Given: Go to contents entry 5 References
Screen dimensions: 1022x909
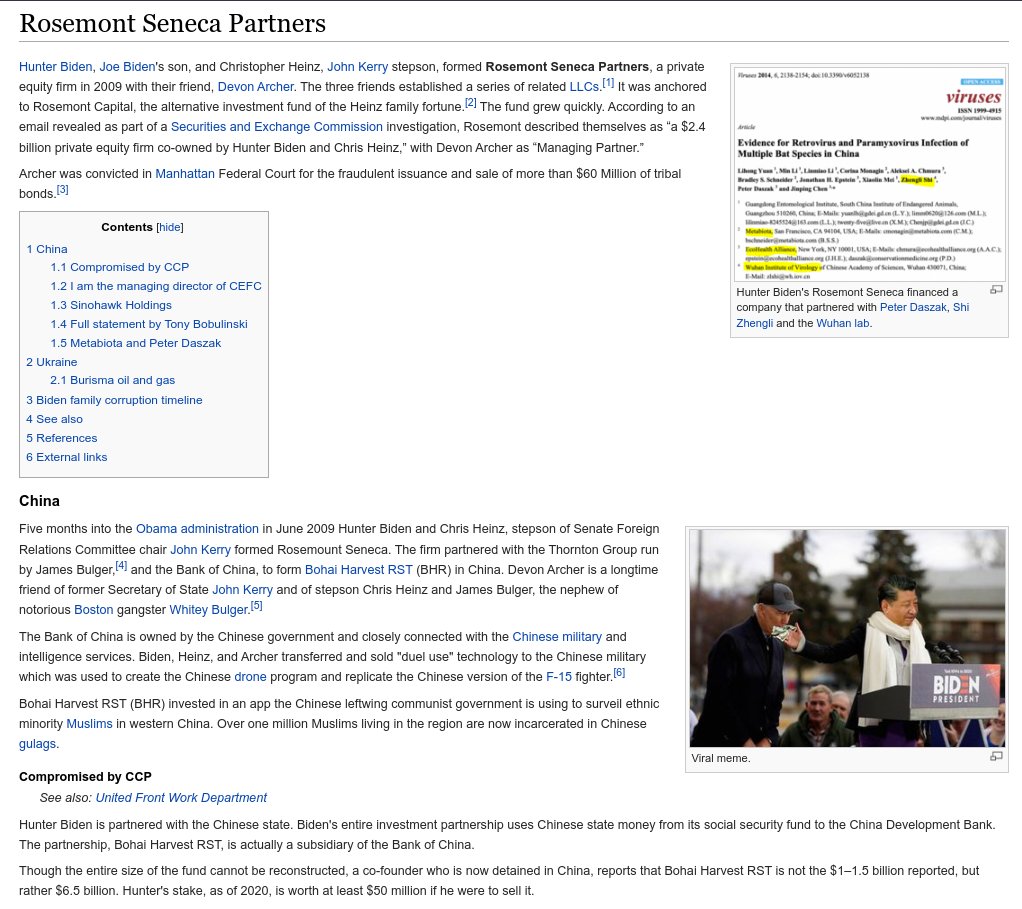Looking at the screenshot, I should click(62, 438).
